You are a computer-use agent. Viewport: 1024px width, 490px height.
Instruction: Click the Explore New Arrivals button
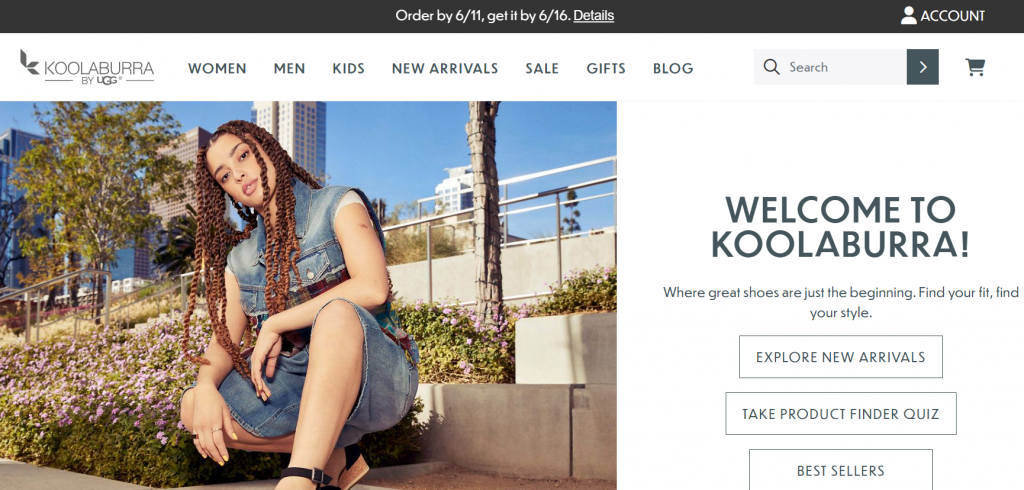[x=840, y=357]
